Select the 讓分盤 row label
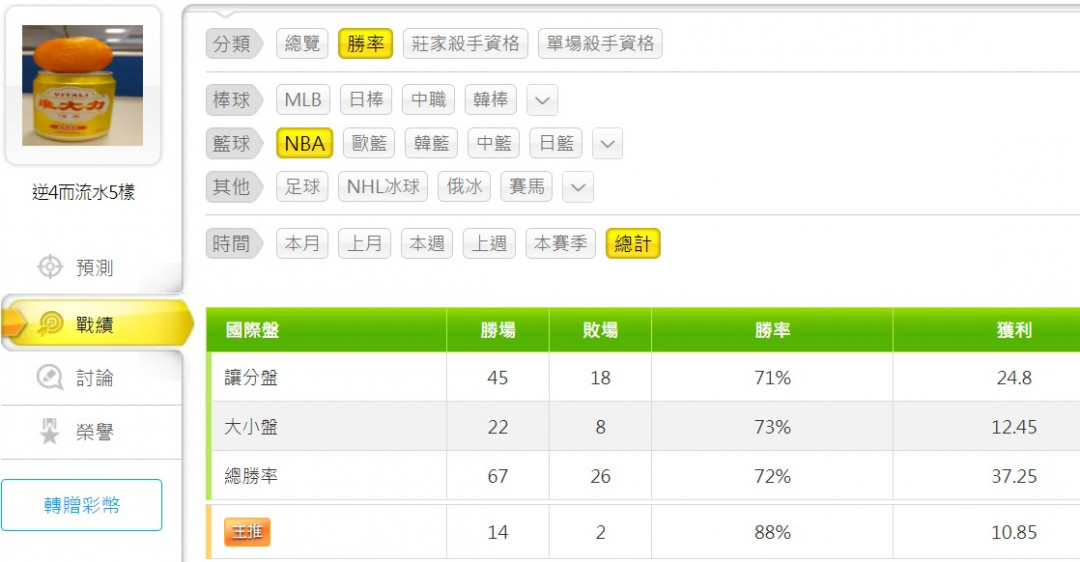Viewport: 1080px width, 562px height. [251, 377]
